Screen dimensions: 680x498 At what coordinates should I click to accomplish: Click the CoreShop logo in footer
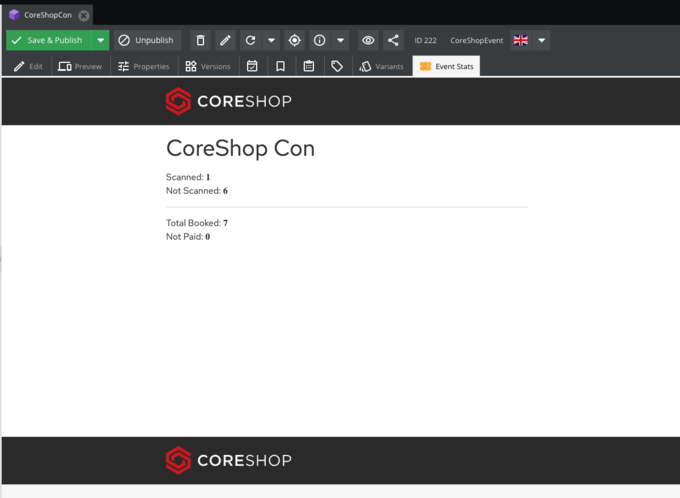[x=229, y=460]
